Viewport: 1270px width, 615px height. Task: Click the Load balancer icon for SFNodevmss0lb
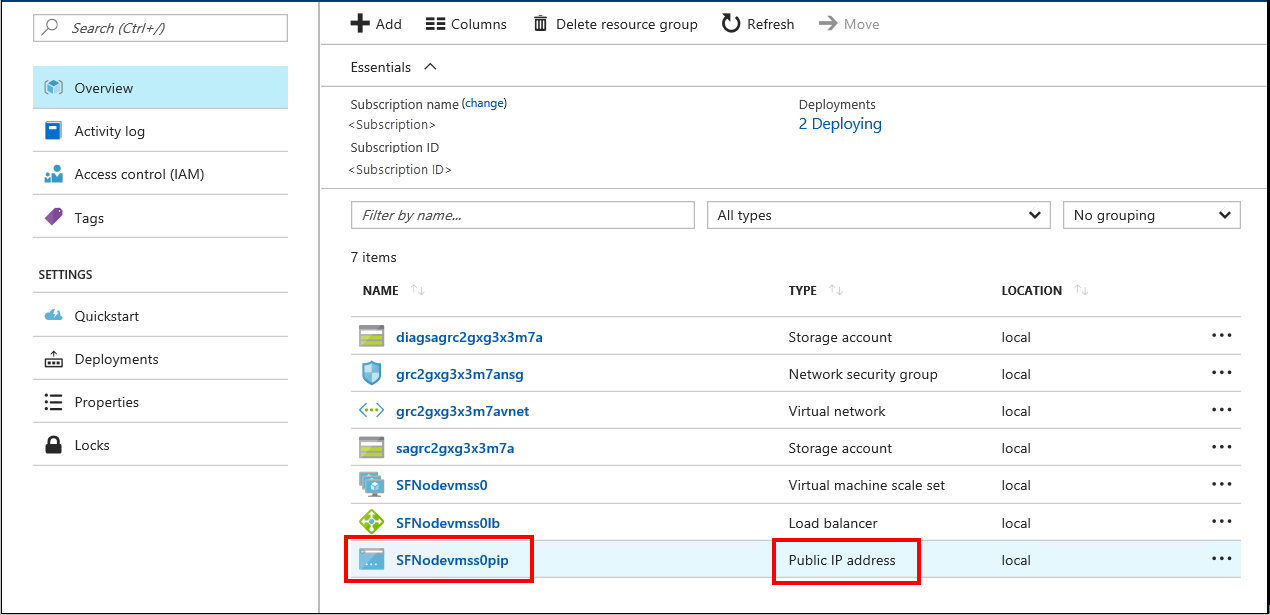tap(371, 522)
